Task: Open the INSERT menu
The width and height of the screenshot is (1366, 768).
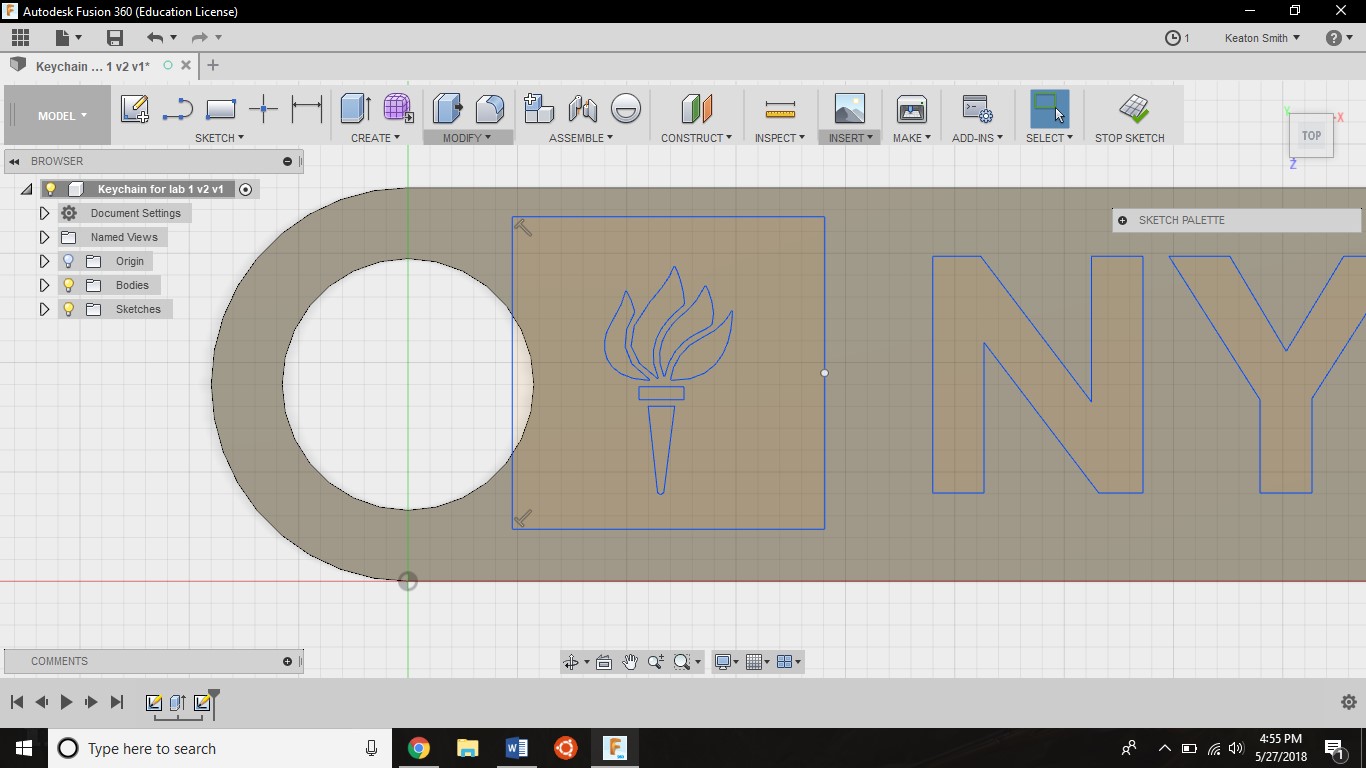Action: click(x=851, y=138)
